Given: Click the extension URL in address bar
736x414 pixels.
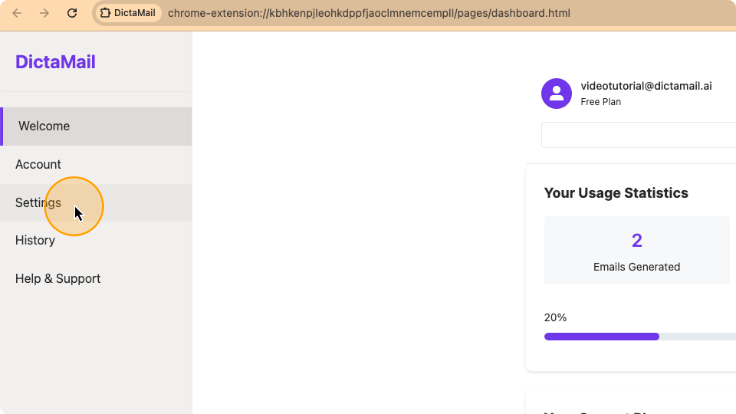Looking at the screenshot, I should [369, 13].
